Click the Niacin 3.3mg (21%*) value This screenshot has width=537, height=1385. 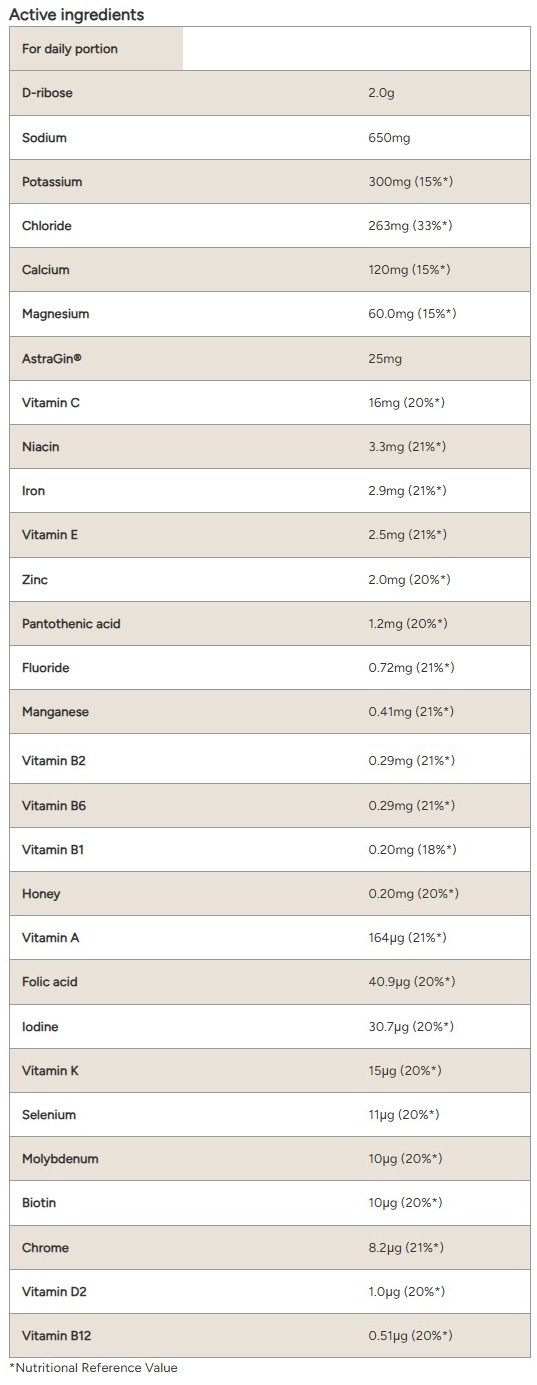(x=407, y=447)
